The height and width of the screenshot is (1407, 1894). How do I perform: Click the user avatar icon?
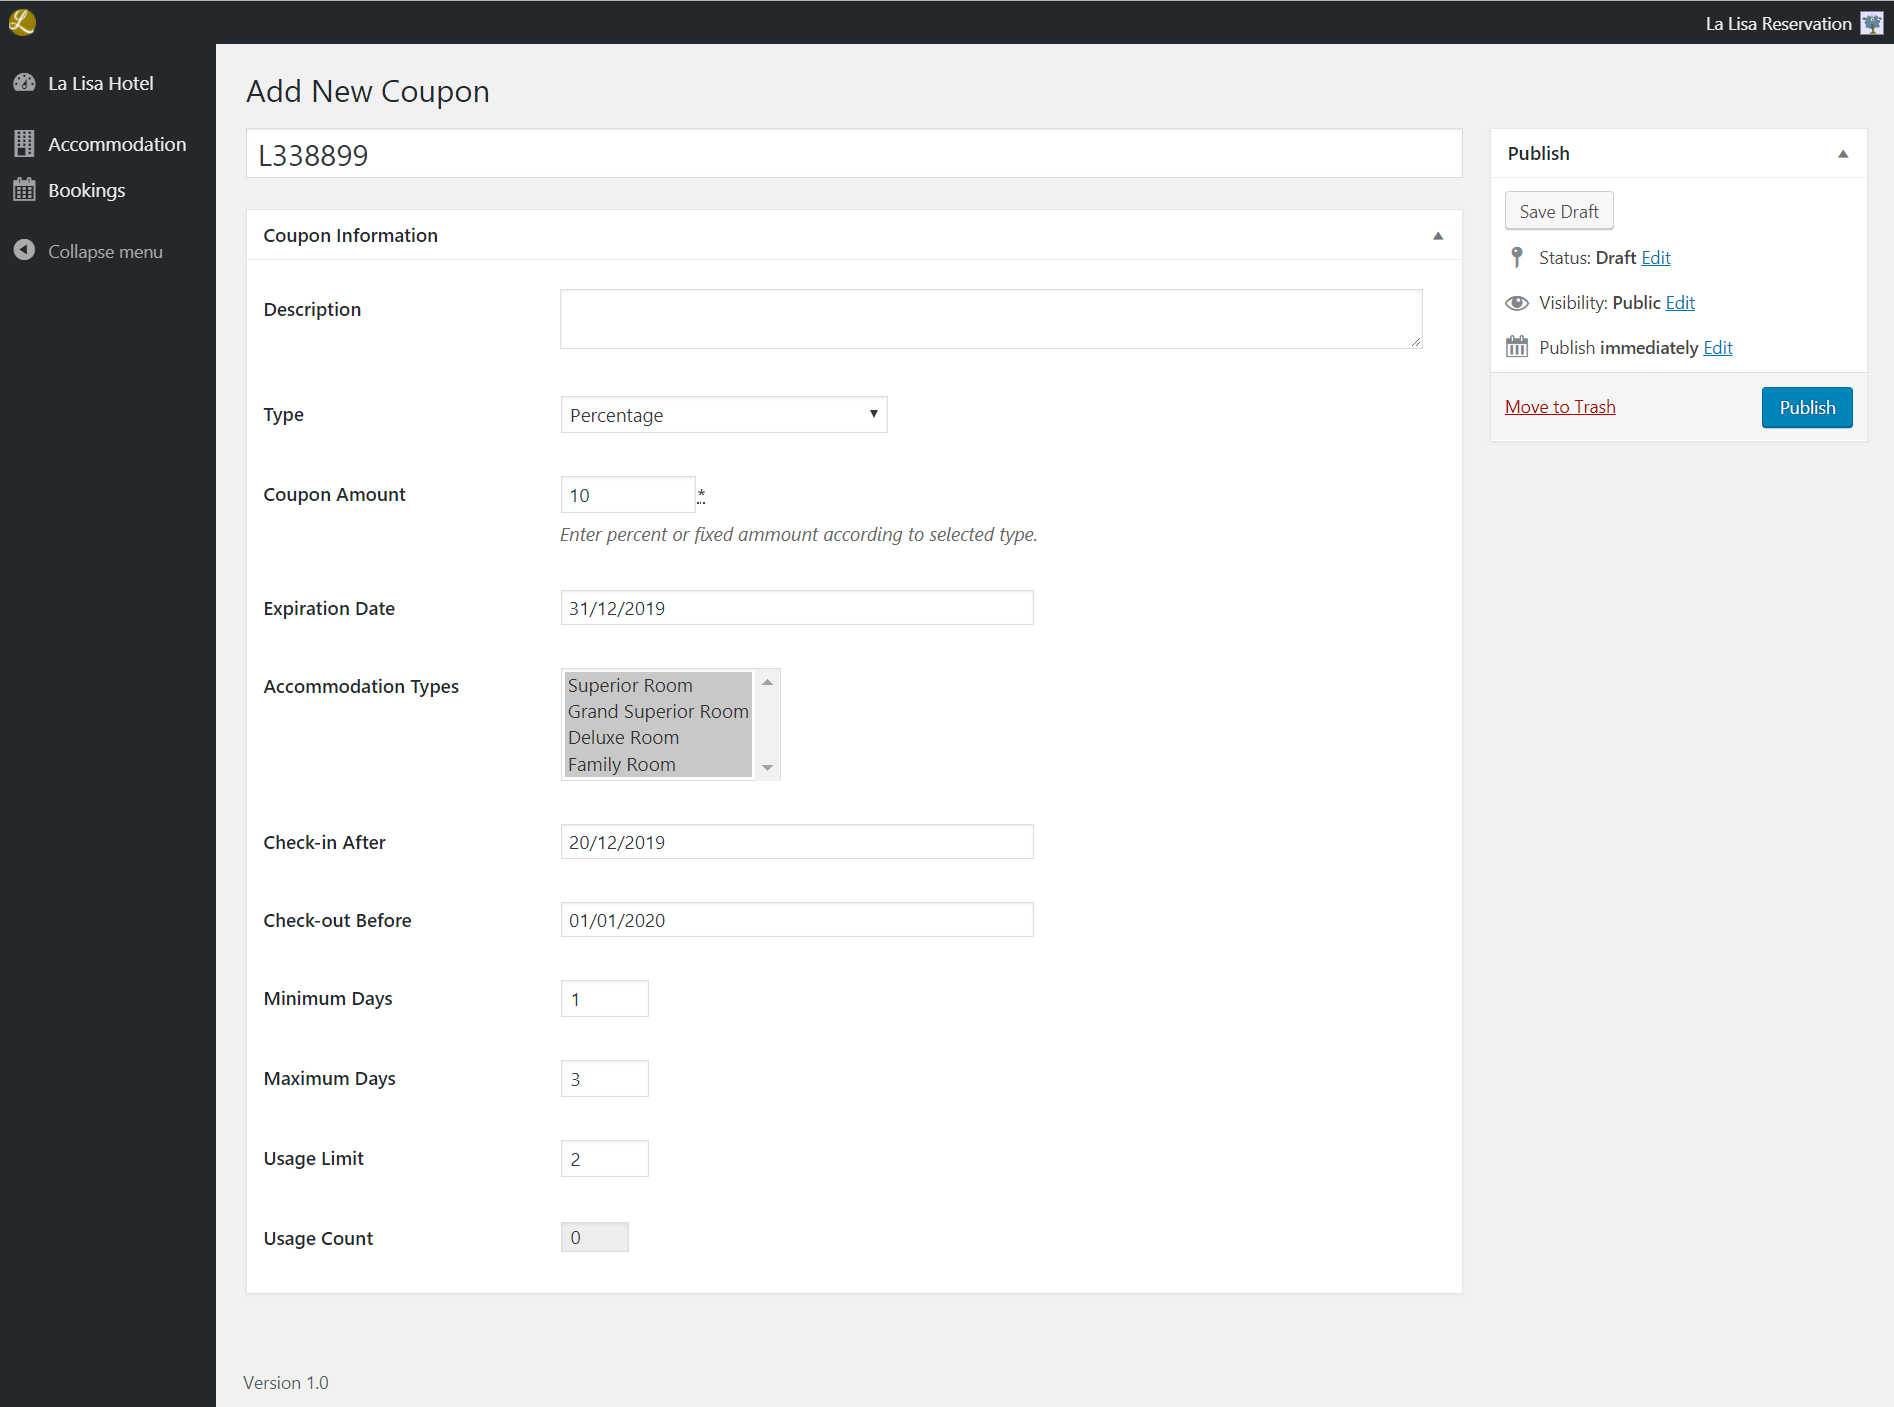pos(1871,23)
